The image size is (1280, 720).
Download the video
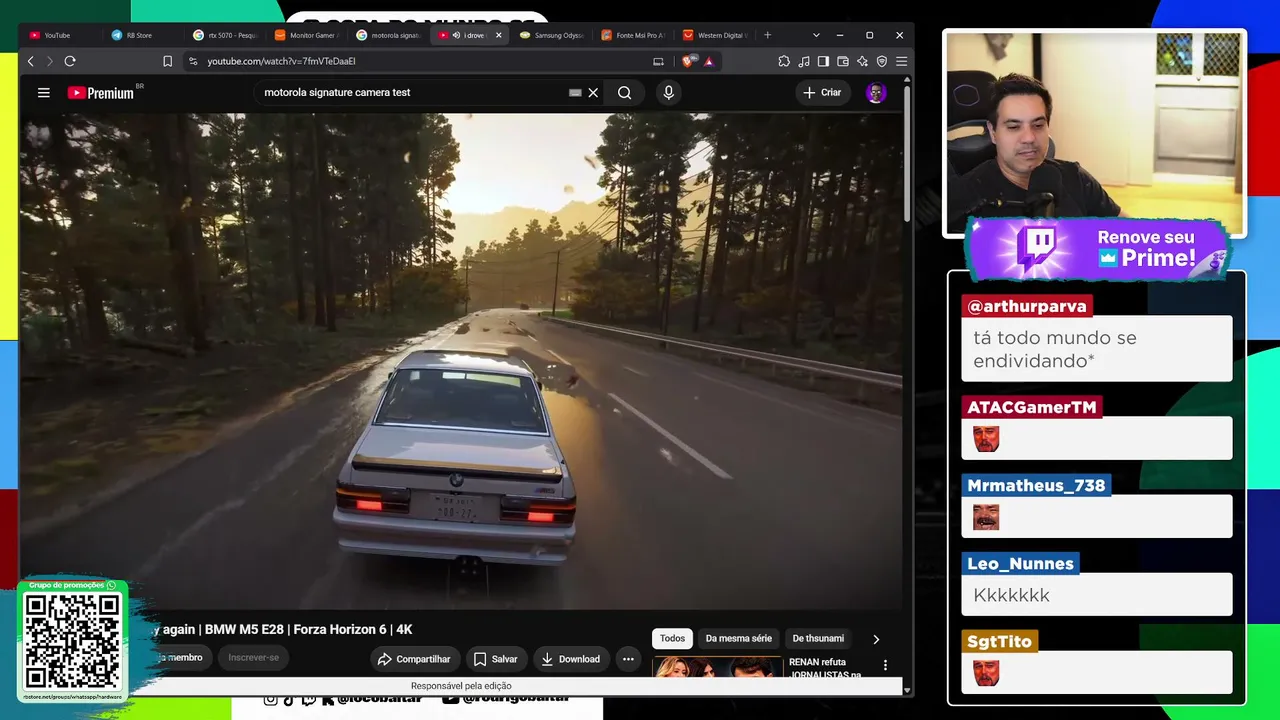[x=570, y=659]
